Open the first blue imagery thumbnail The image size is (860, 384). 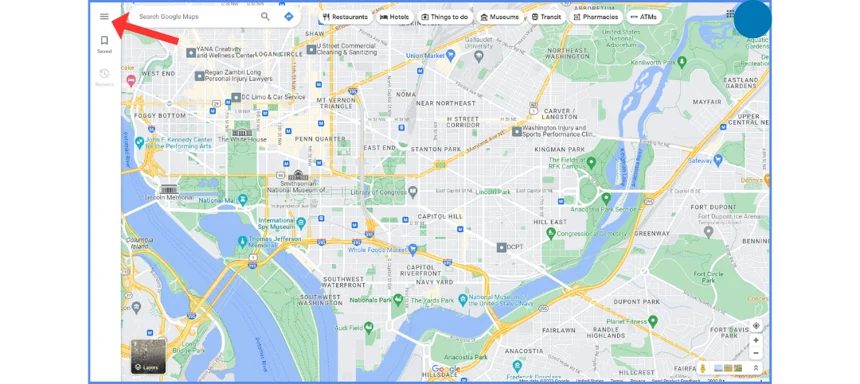click(718, 368)
